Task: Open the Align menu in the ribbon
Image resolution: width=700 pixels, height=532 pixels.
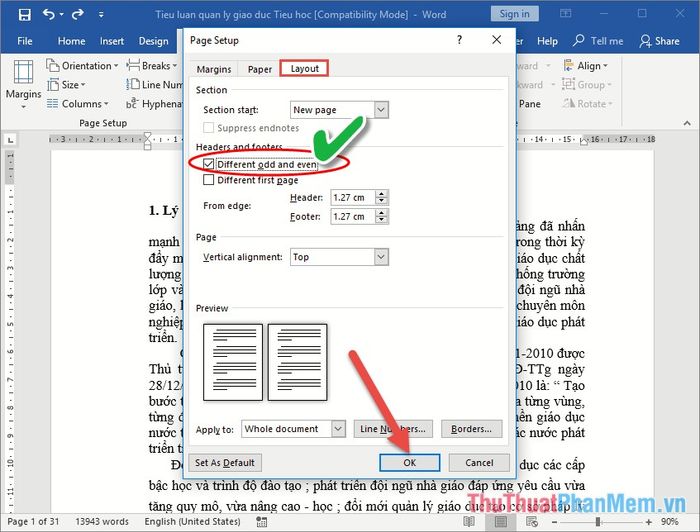Action: click(585, 66)
